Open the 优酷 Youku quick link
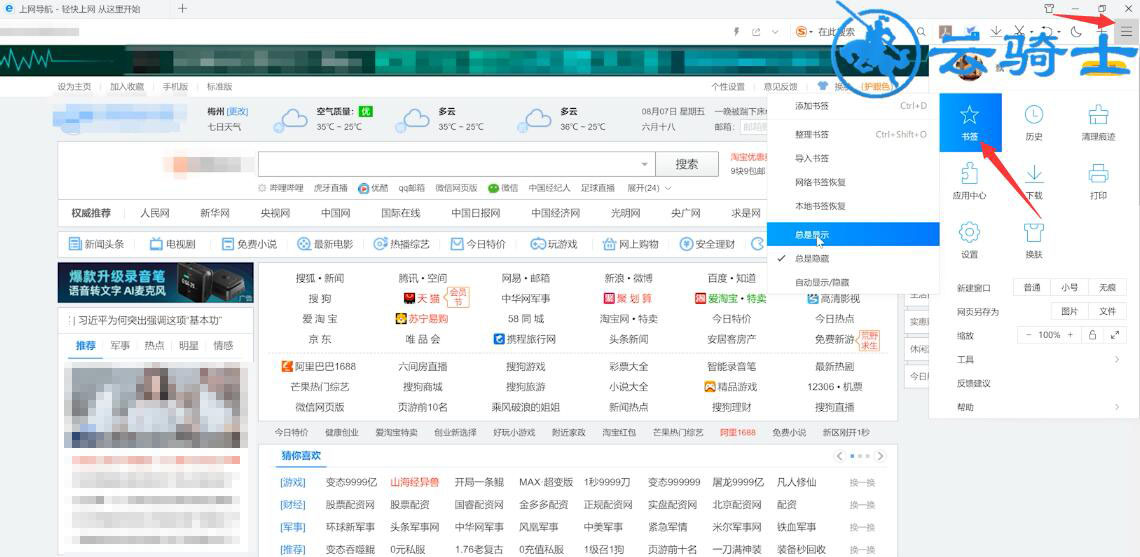 click(373, 188)
